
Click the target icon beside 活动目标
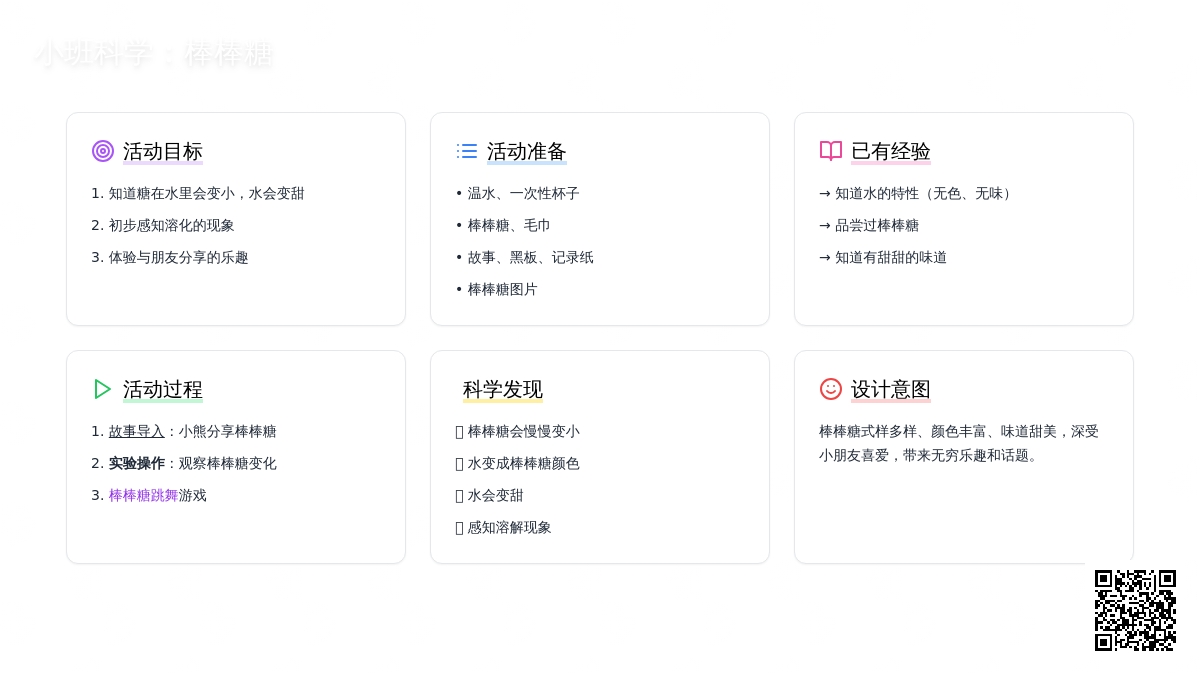(103, 151)
